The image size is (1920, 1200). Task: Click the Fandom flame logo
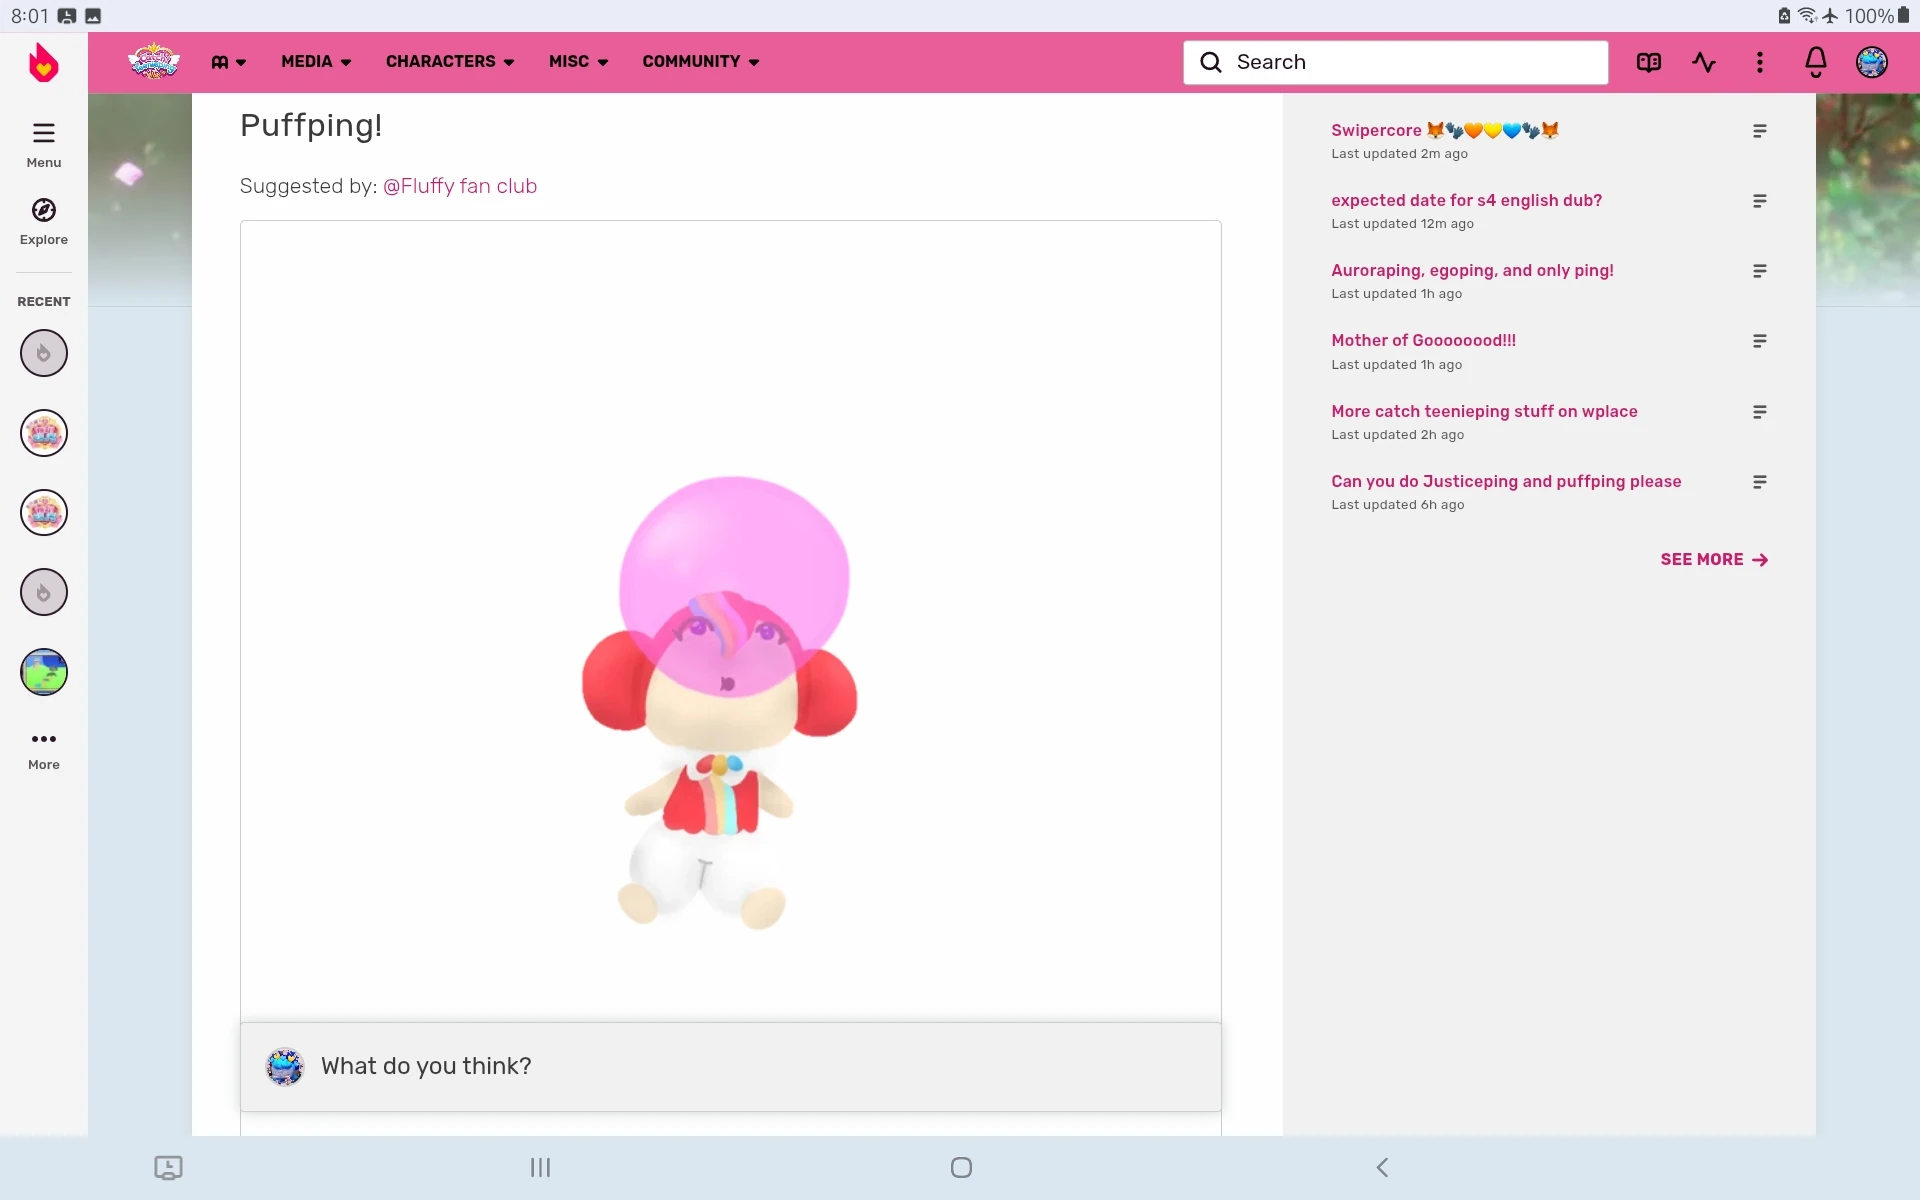point(43,62)
